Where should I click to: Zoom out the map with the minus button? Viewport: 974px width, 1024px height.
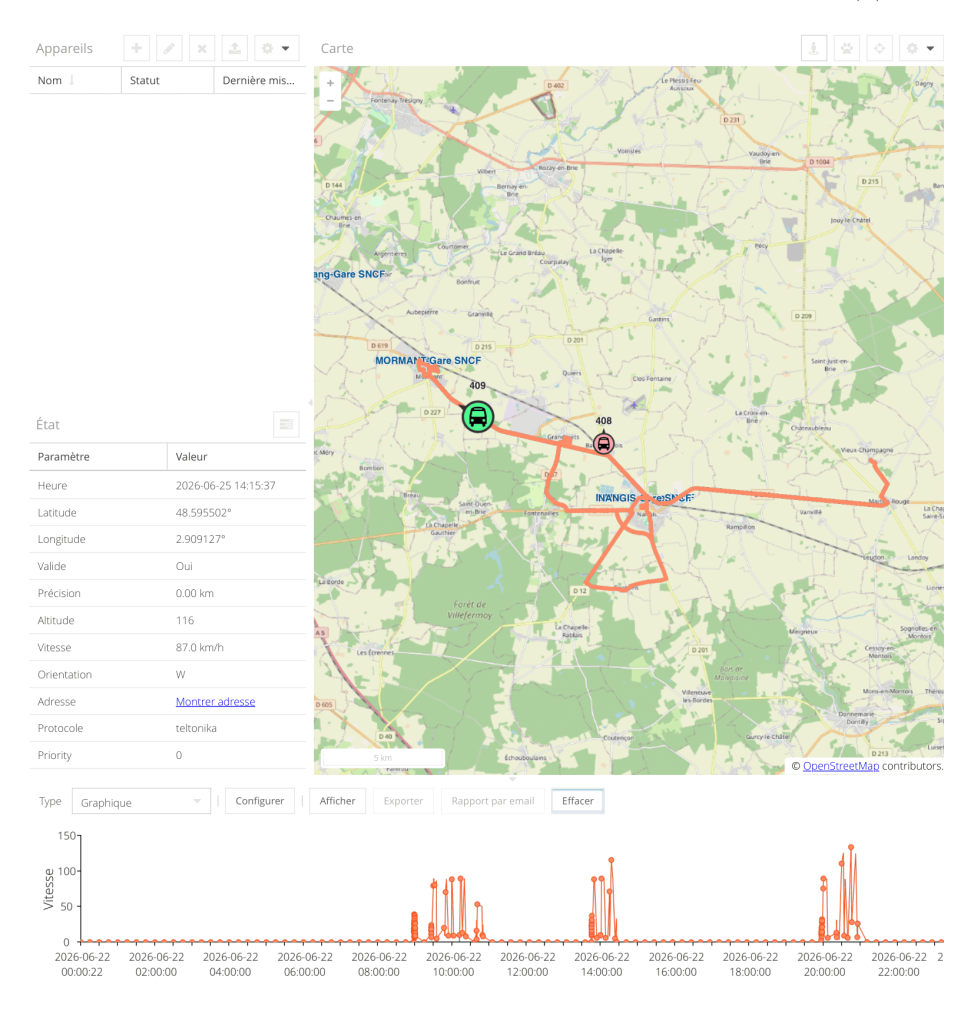[x=331, y=101]
